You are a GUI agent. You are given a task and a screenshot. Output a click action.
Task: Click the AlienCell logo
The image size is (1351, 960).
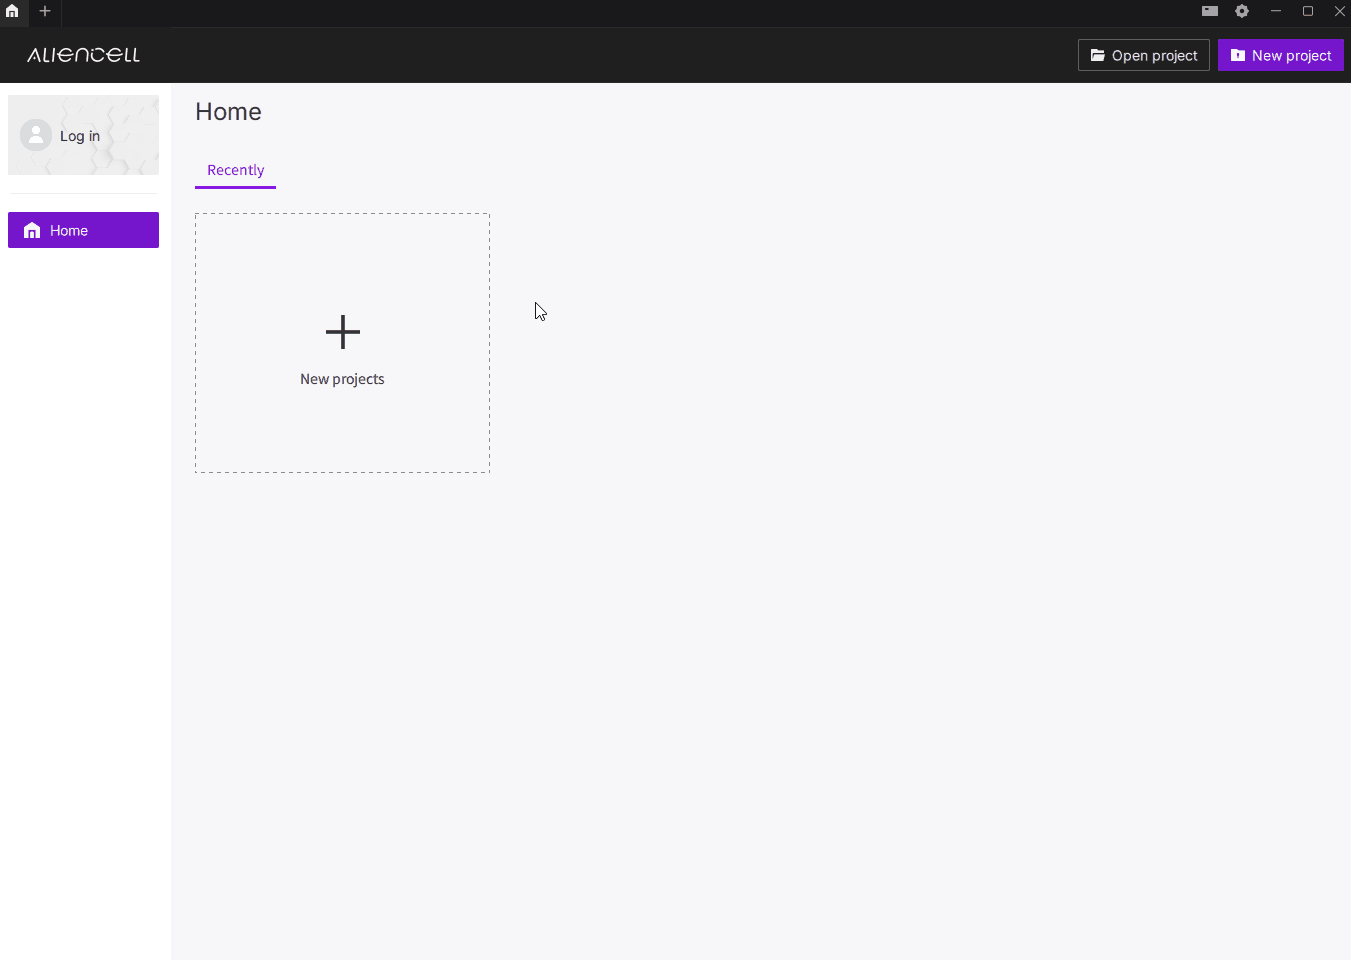[x=83, y=55]
